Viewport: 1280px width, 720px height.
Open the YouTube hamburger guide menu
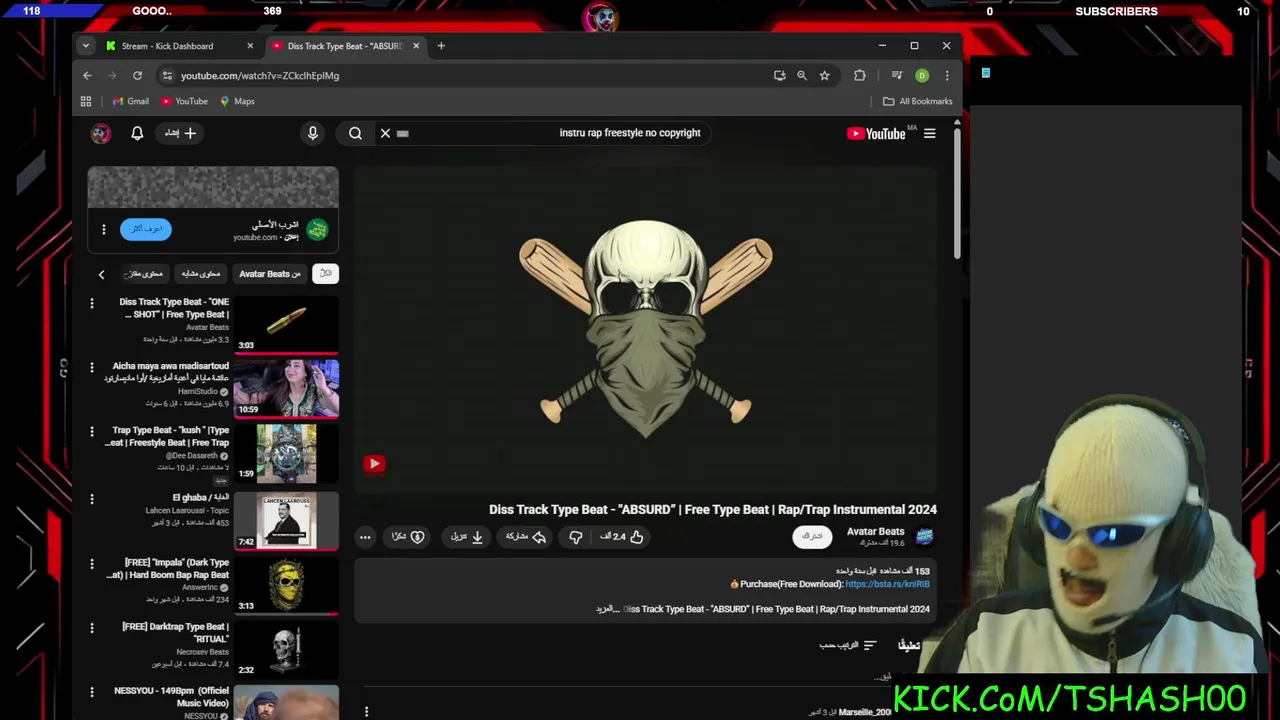(929, 133)
